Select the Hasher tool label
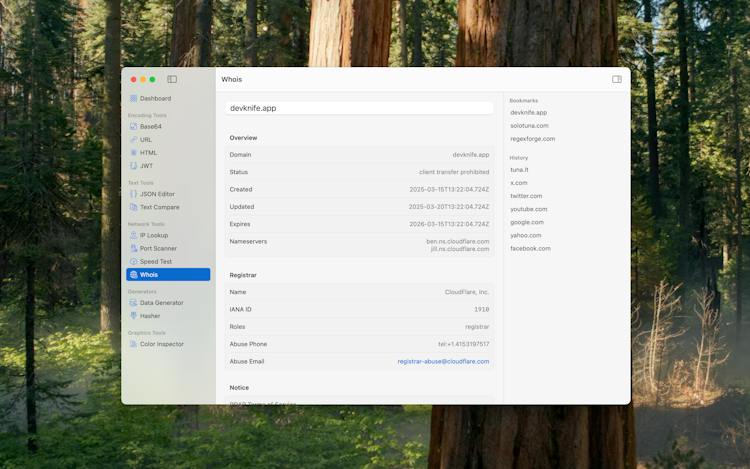 click(x=150, y=316)
